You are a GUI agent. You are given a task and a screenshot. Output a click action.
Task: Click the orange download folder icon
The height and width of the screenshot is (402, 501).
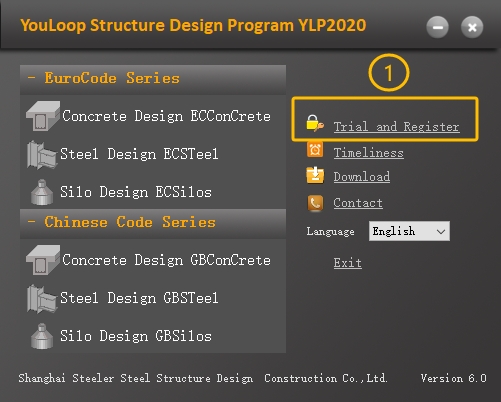click(x=315, y=175)
